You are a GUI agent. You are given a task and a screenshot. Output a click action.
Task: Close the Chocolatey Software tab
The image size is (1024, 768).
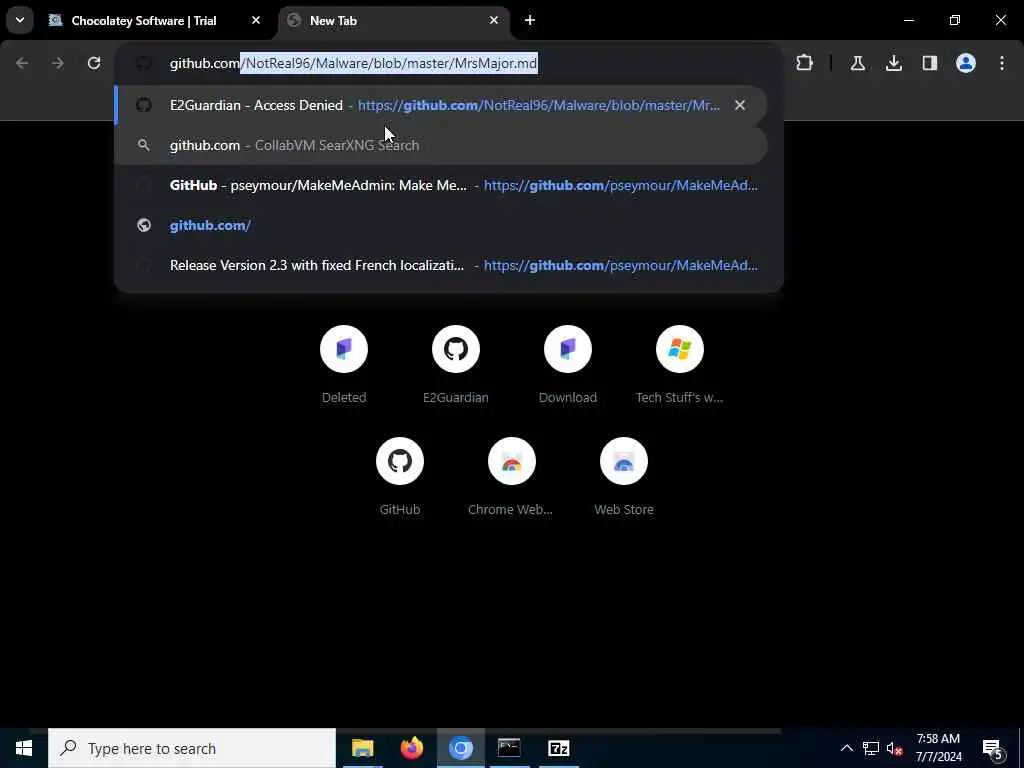[256, 20]
